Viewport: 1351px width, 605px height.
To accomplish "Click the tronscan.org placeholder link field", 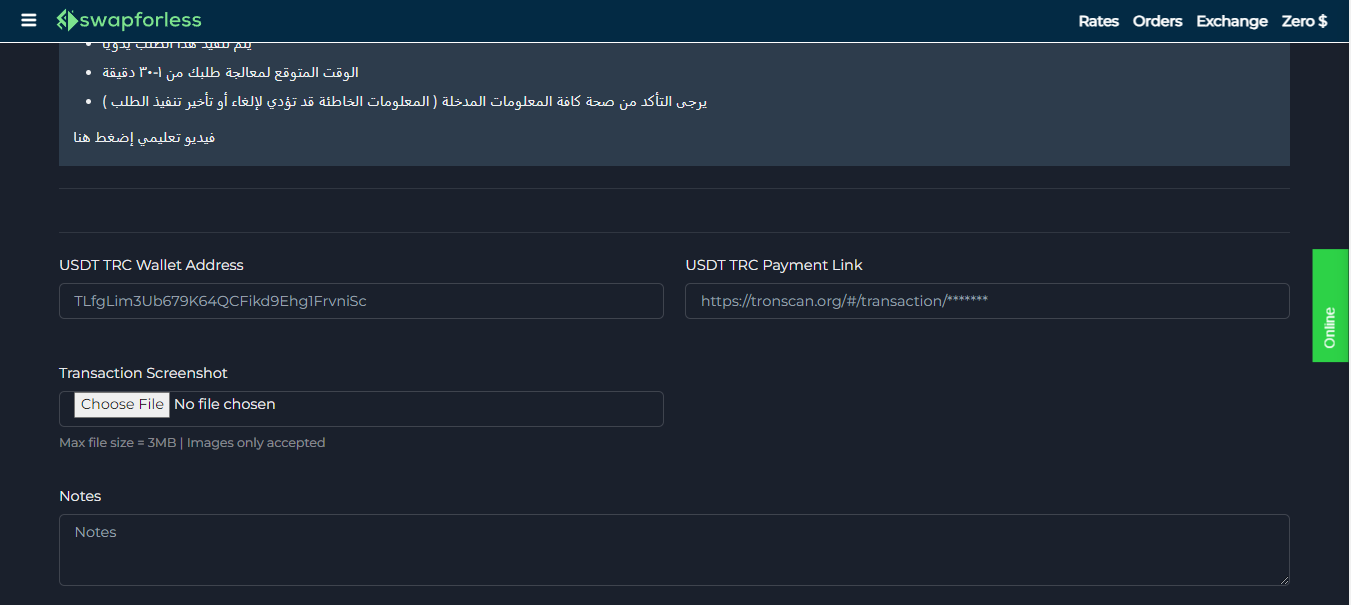I will [x=986, y=300].
